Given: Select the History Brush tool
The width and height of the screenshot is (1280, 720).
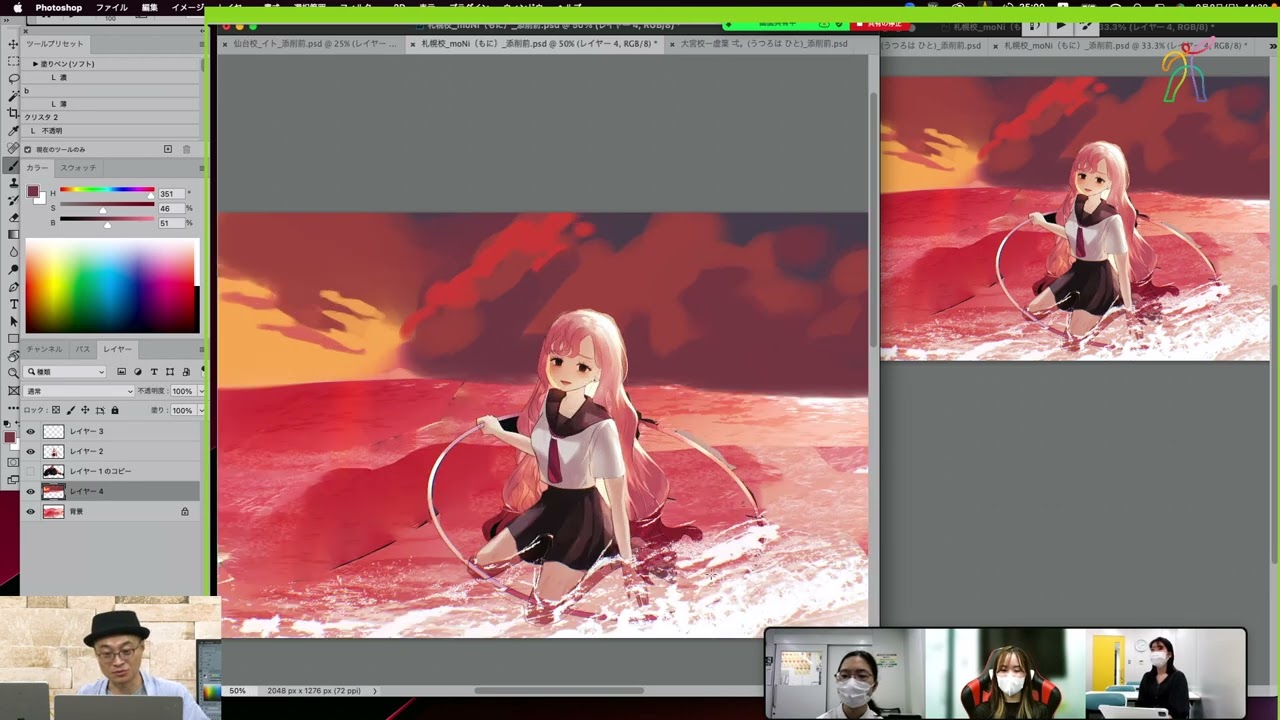Looking at the screenshot, I should point(13,200).
